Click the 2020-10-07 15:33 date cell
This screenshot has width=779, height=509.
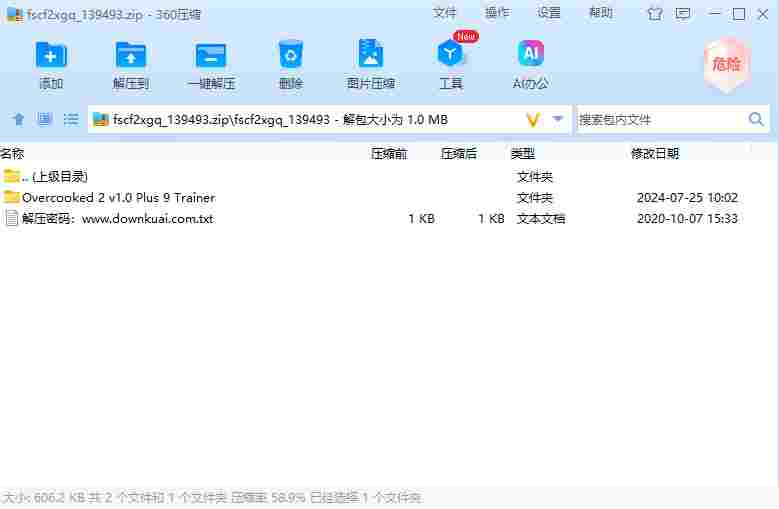coord(687,218)
